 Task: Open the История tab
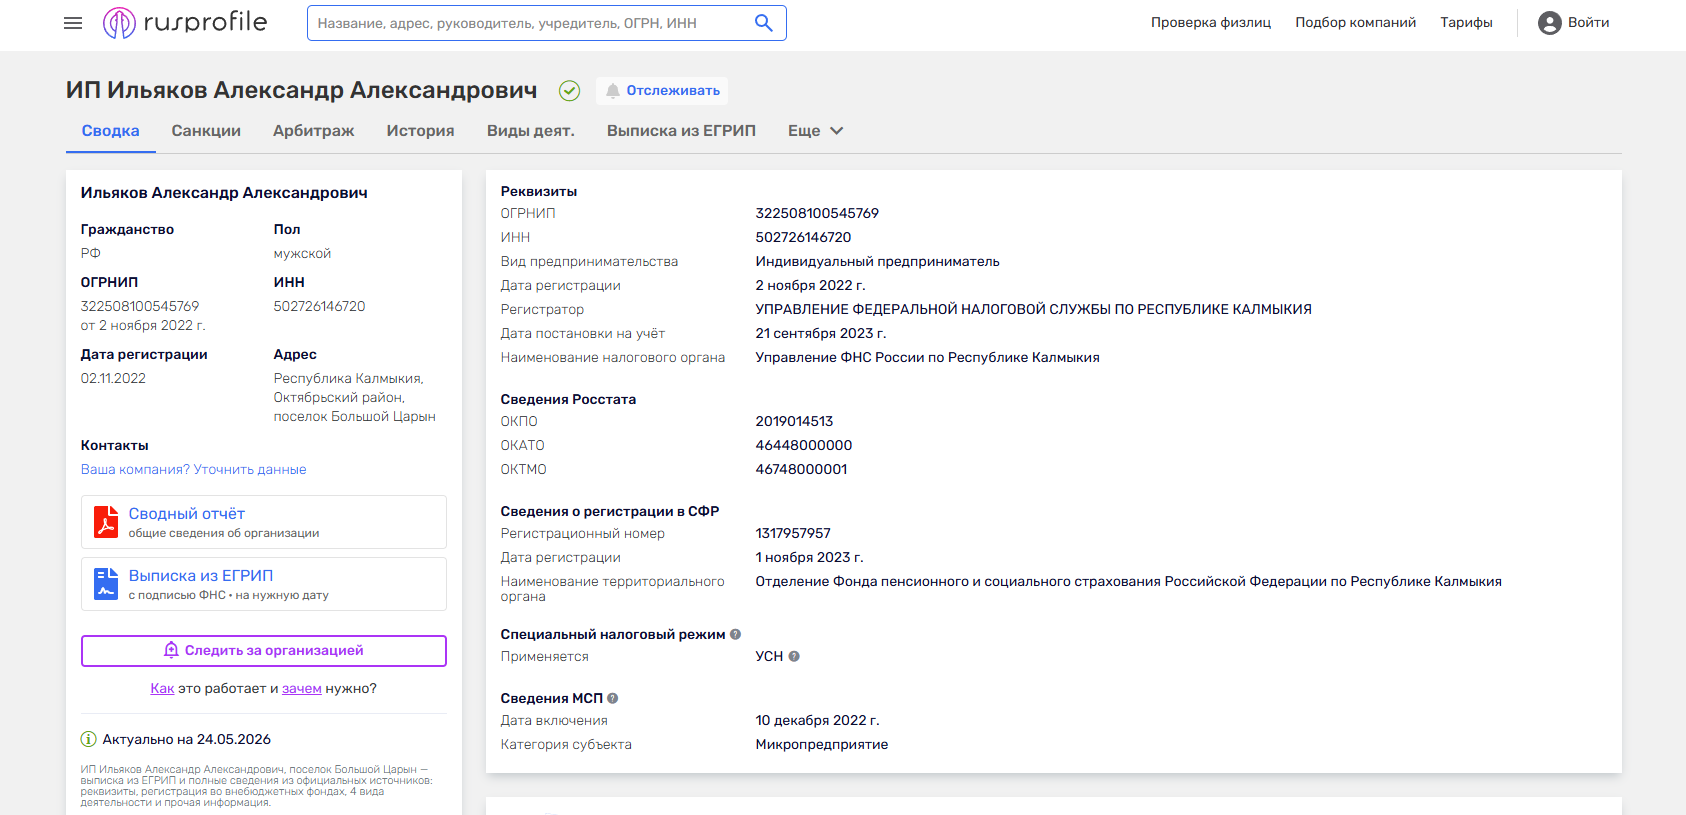[421, 131]
